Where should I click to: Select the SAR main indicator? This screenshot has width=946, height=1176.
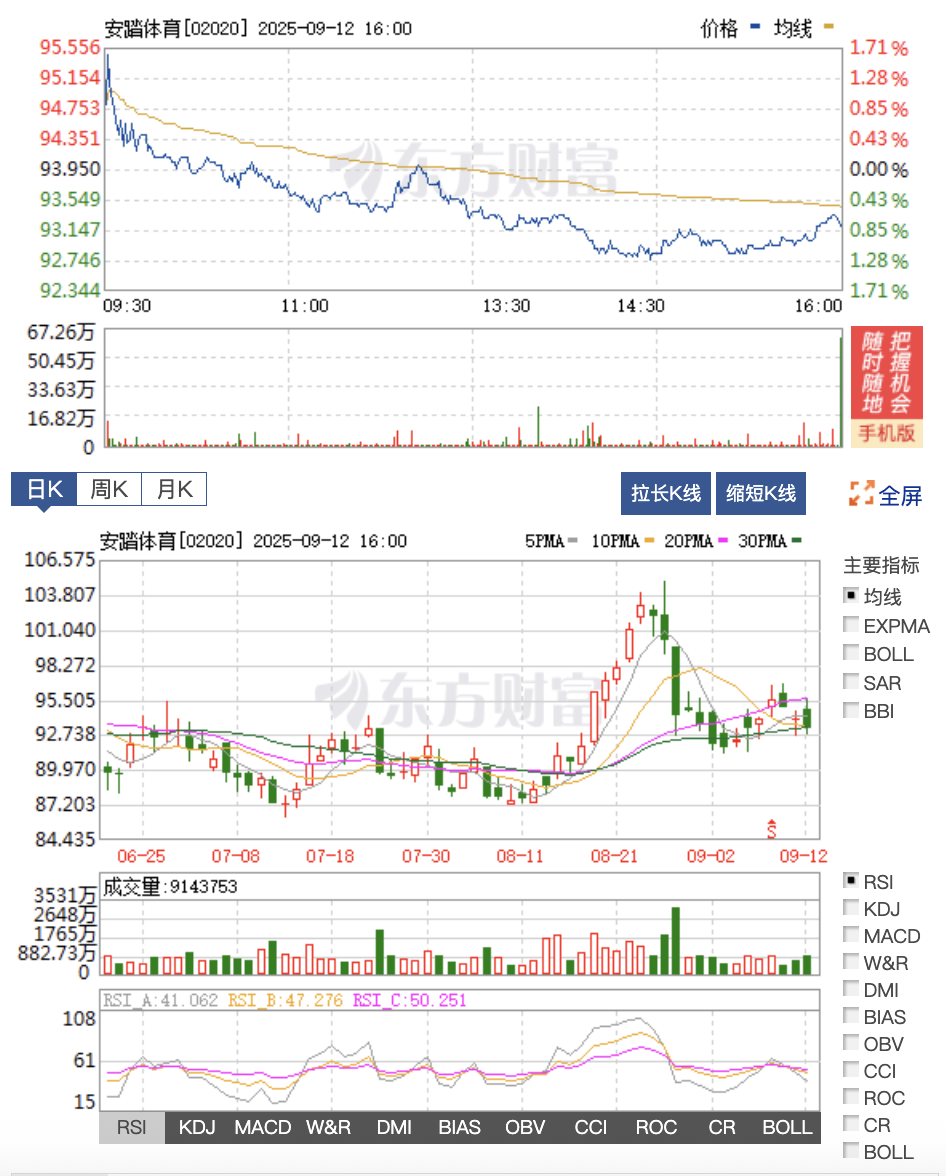[x=851, y=681]
